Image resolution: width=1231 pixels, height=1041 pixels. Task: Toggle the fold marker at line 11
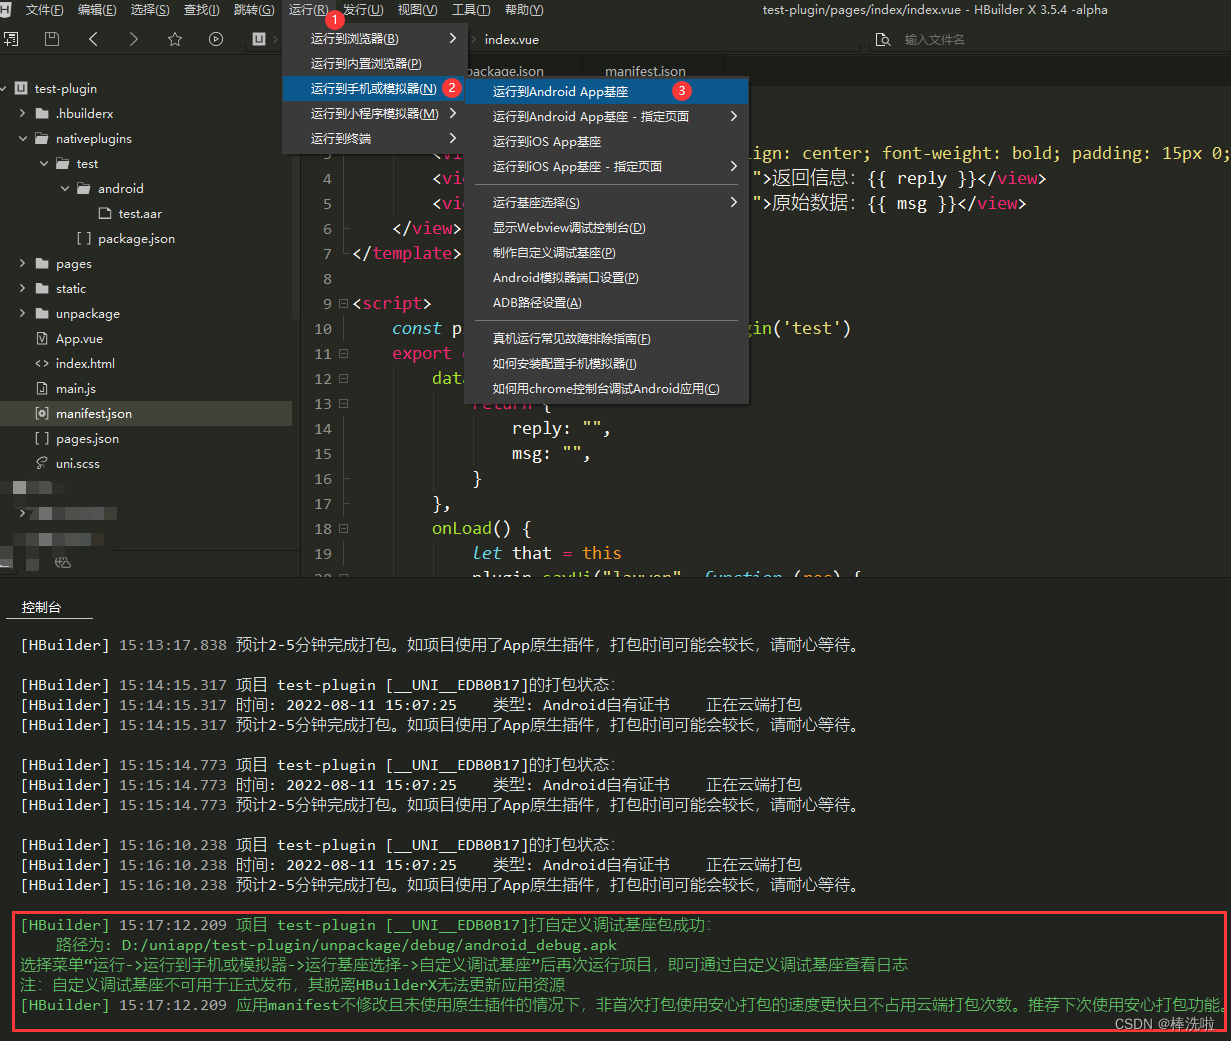coord(343,353)
